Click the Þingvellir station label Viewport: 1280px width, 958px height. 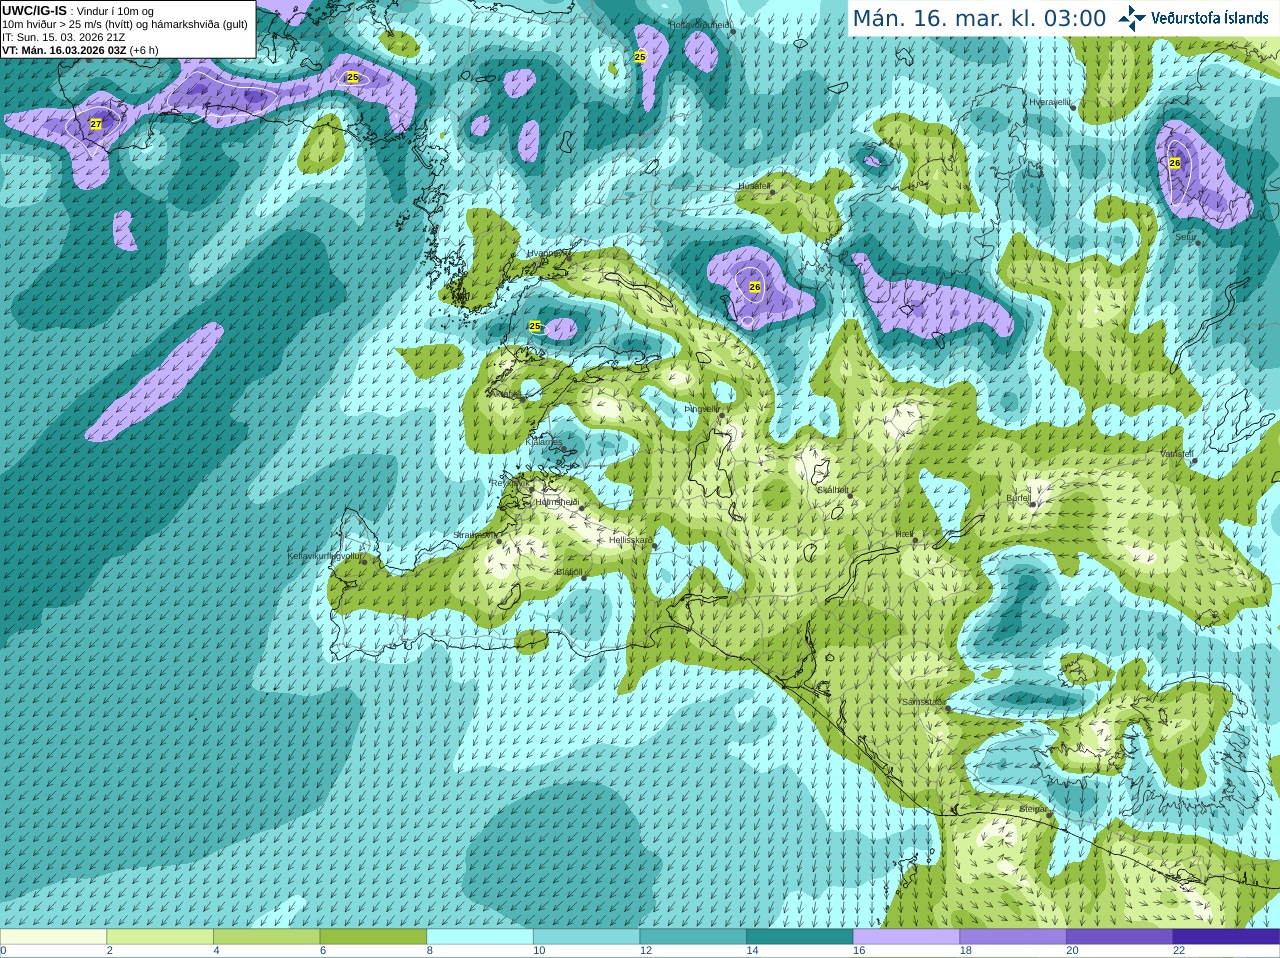tap(702, 409)
